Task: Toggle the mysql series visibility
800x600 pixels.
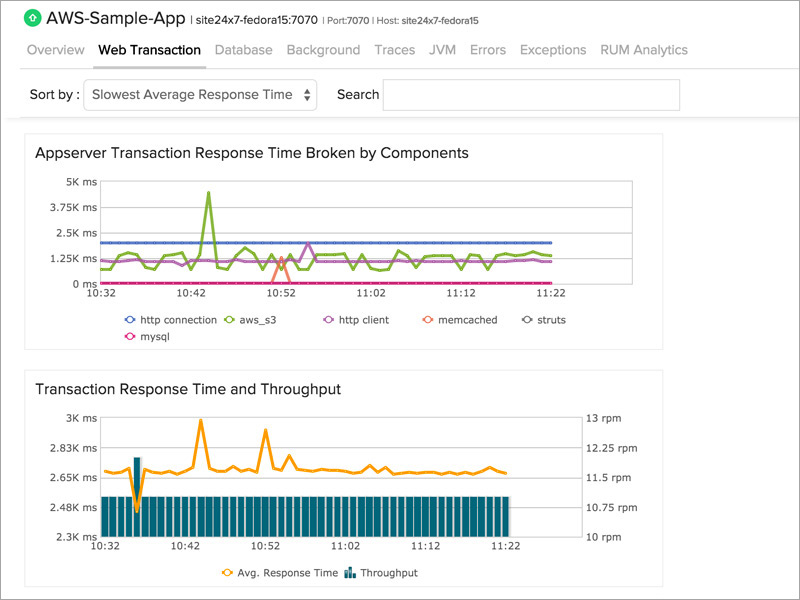Action: click(x=128, y=338)
